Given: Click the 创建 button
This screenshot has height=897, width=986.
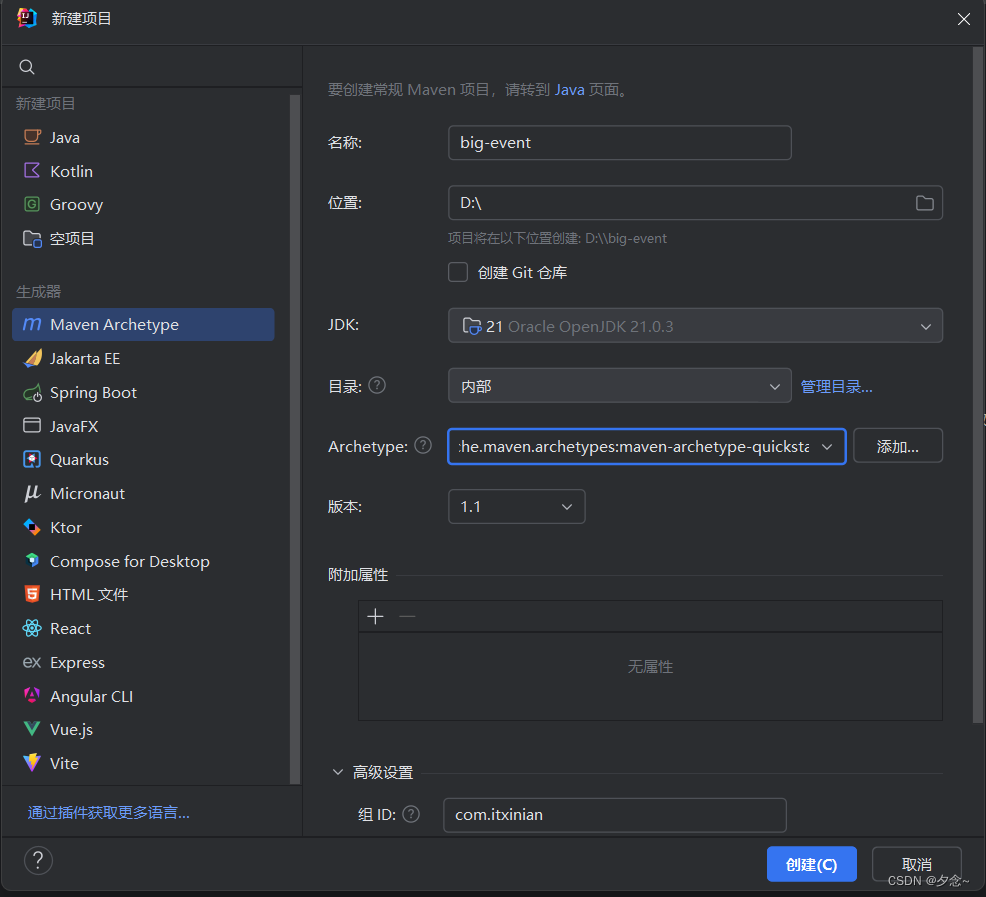Looking at the screenshot, I should [x=811, y=863].
